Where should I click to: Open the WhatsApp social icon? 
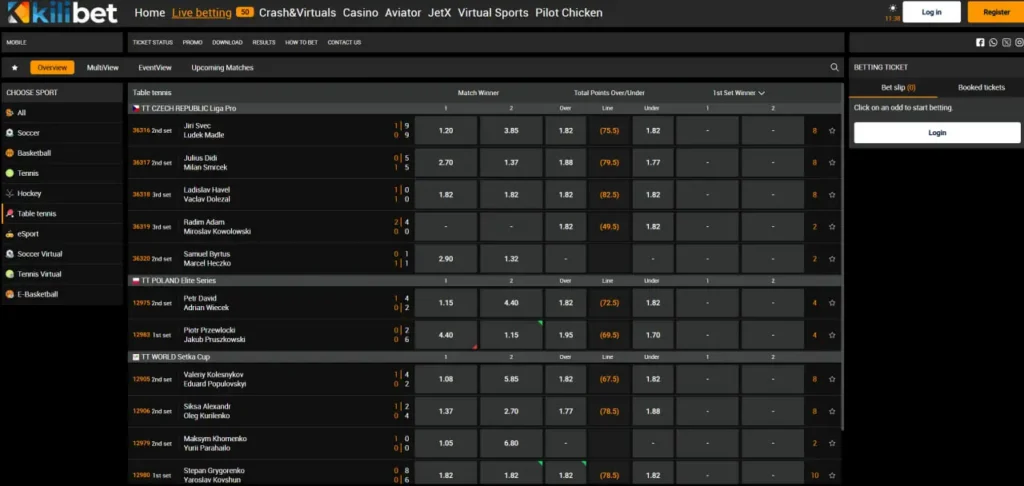click(993, 42)
